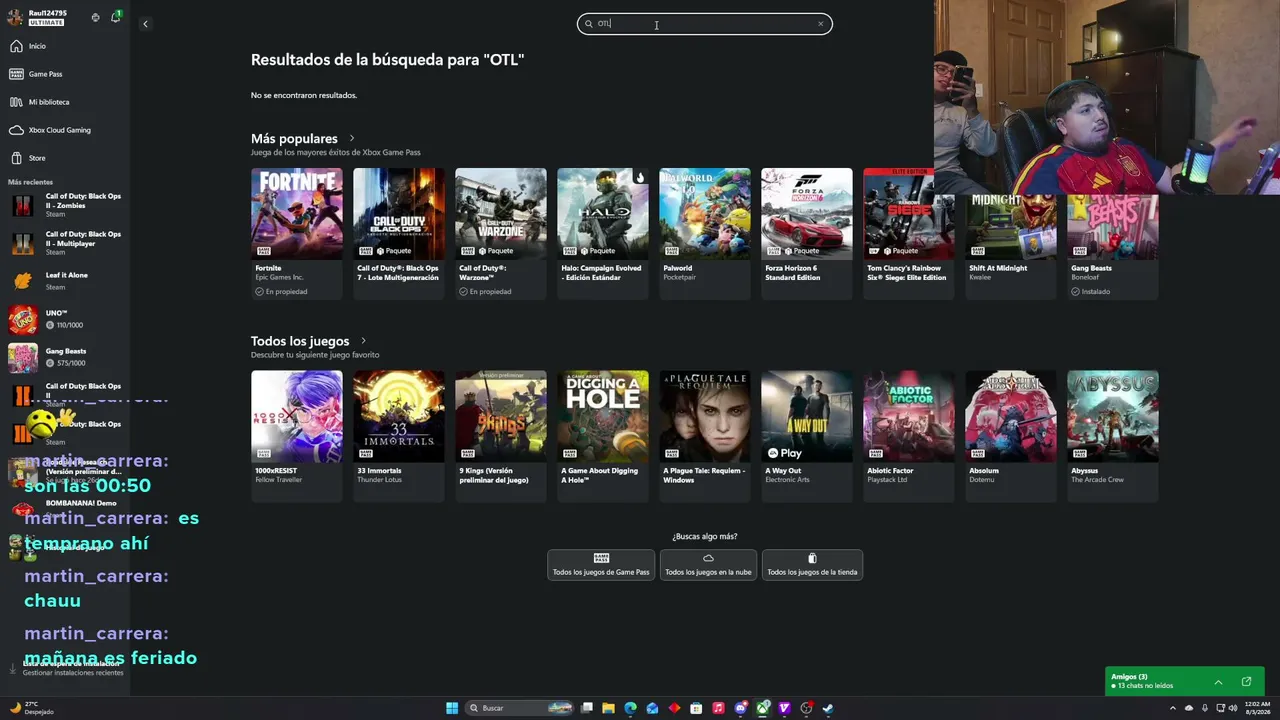Screen dimensions: 1280x720
Task: Open Apple Music from the taskbar
Action: click(719, 708)
